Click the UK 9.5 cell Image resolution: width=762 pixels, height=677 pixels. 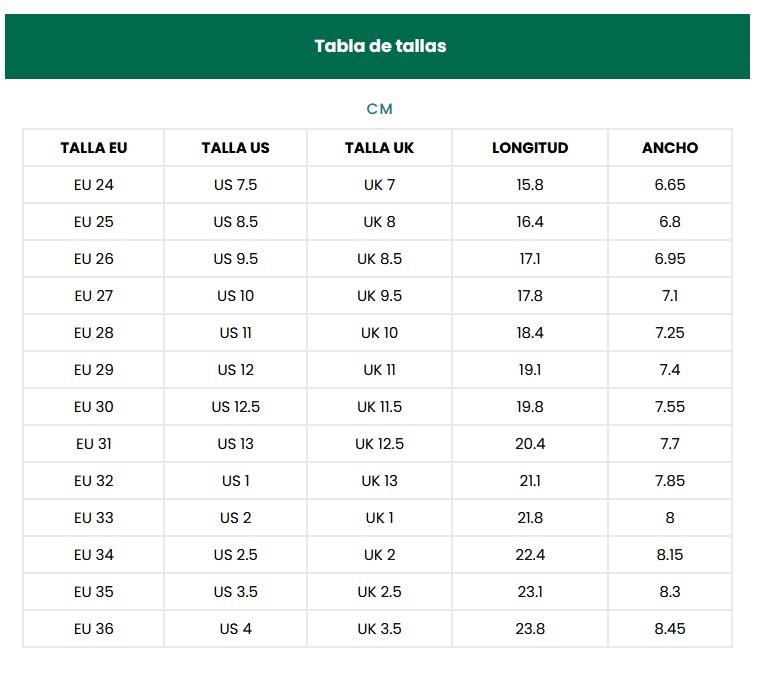coord(379,296)
